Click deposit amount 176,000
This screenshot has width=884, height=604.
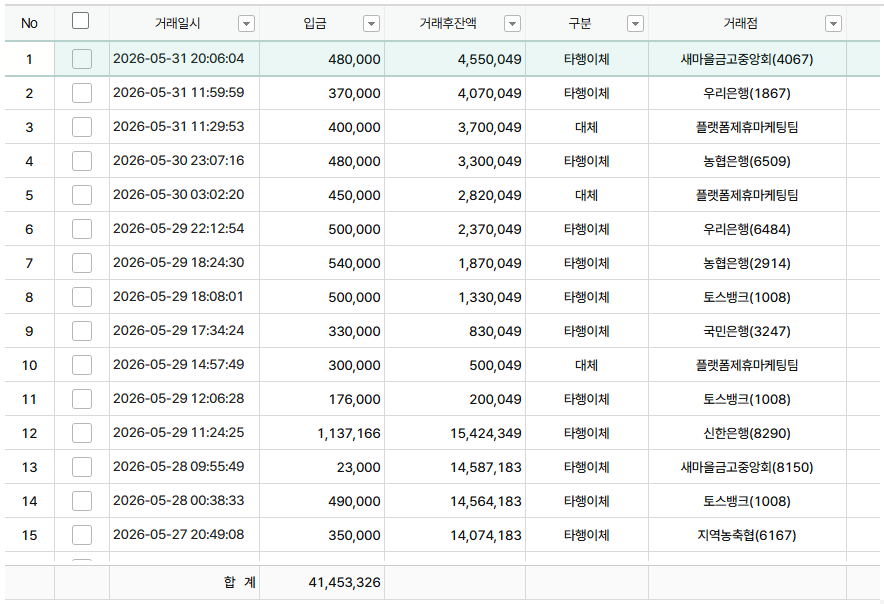click(355, 399)
